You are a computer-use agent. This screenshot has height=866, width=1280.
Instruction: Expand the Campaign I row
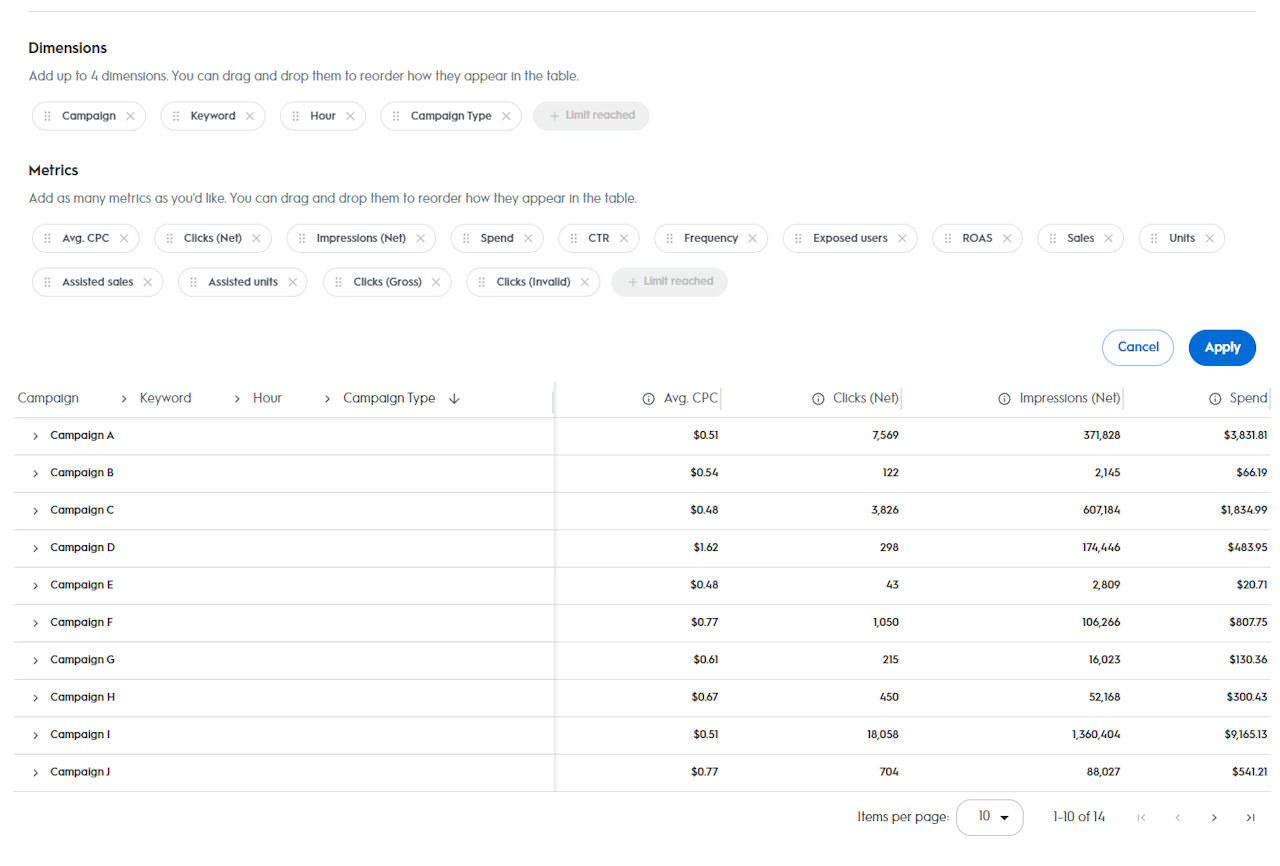tap(35, 735)
